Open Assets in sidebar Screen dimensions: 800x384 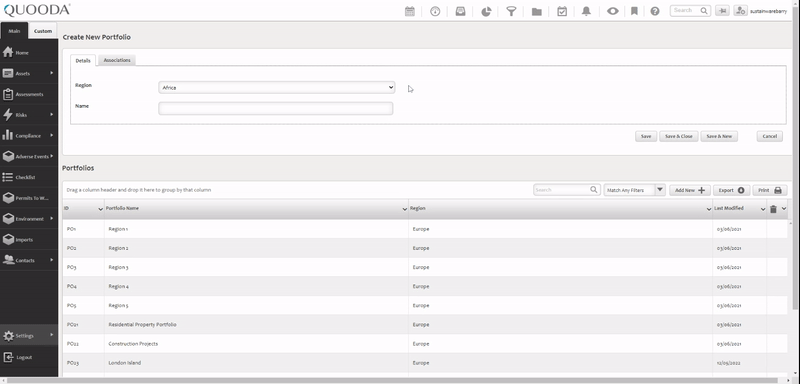coord(29,73)
